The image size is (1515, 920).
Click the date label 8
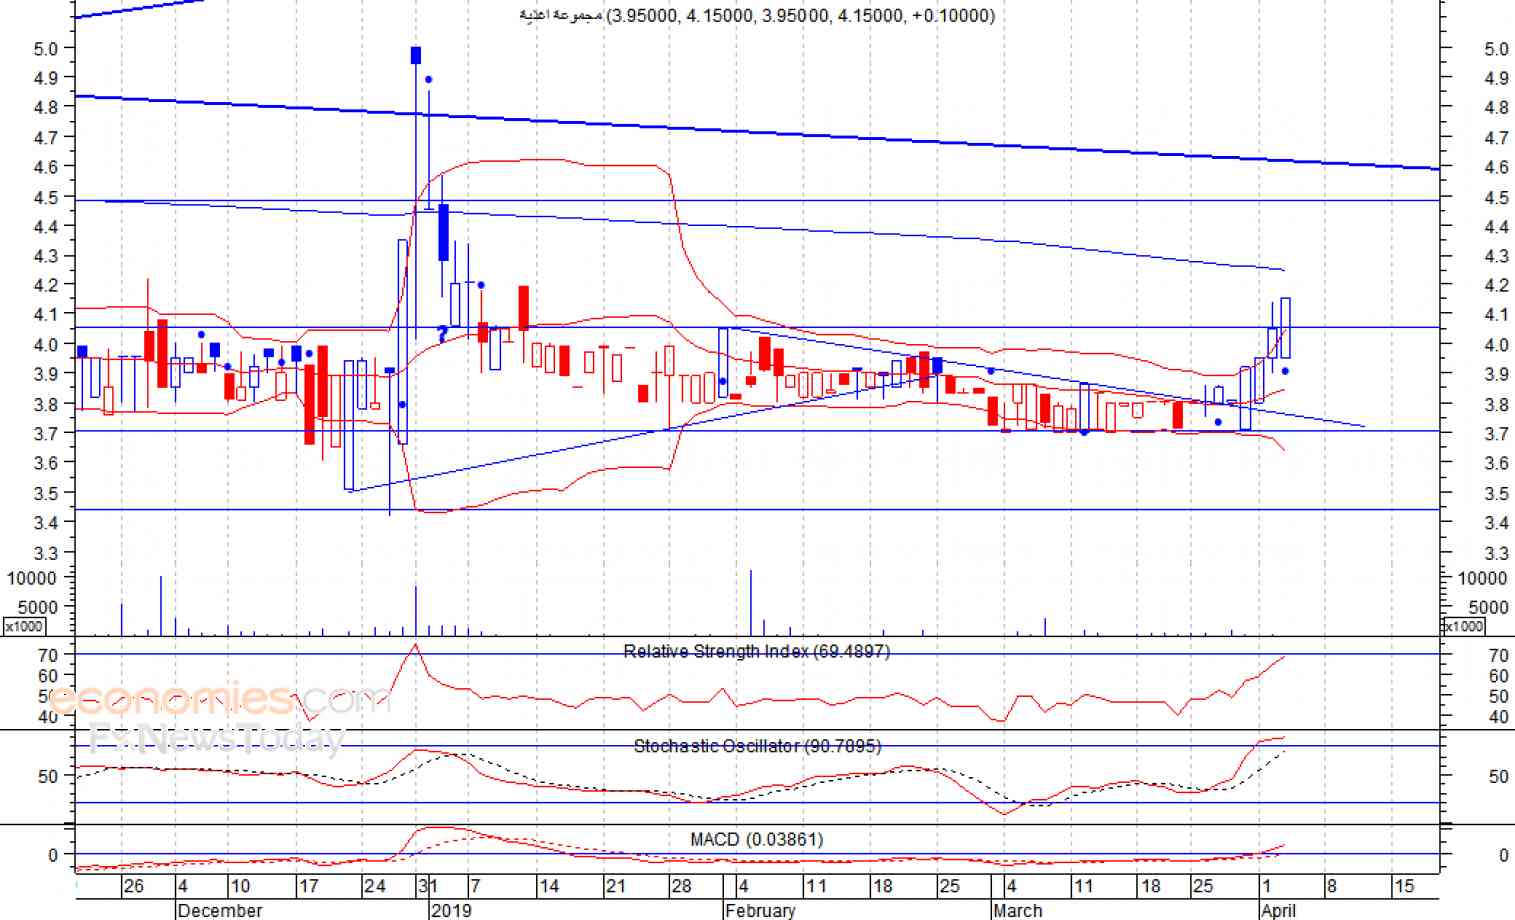[x=1332, y=886]
